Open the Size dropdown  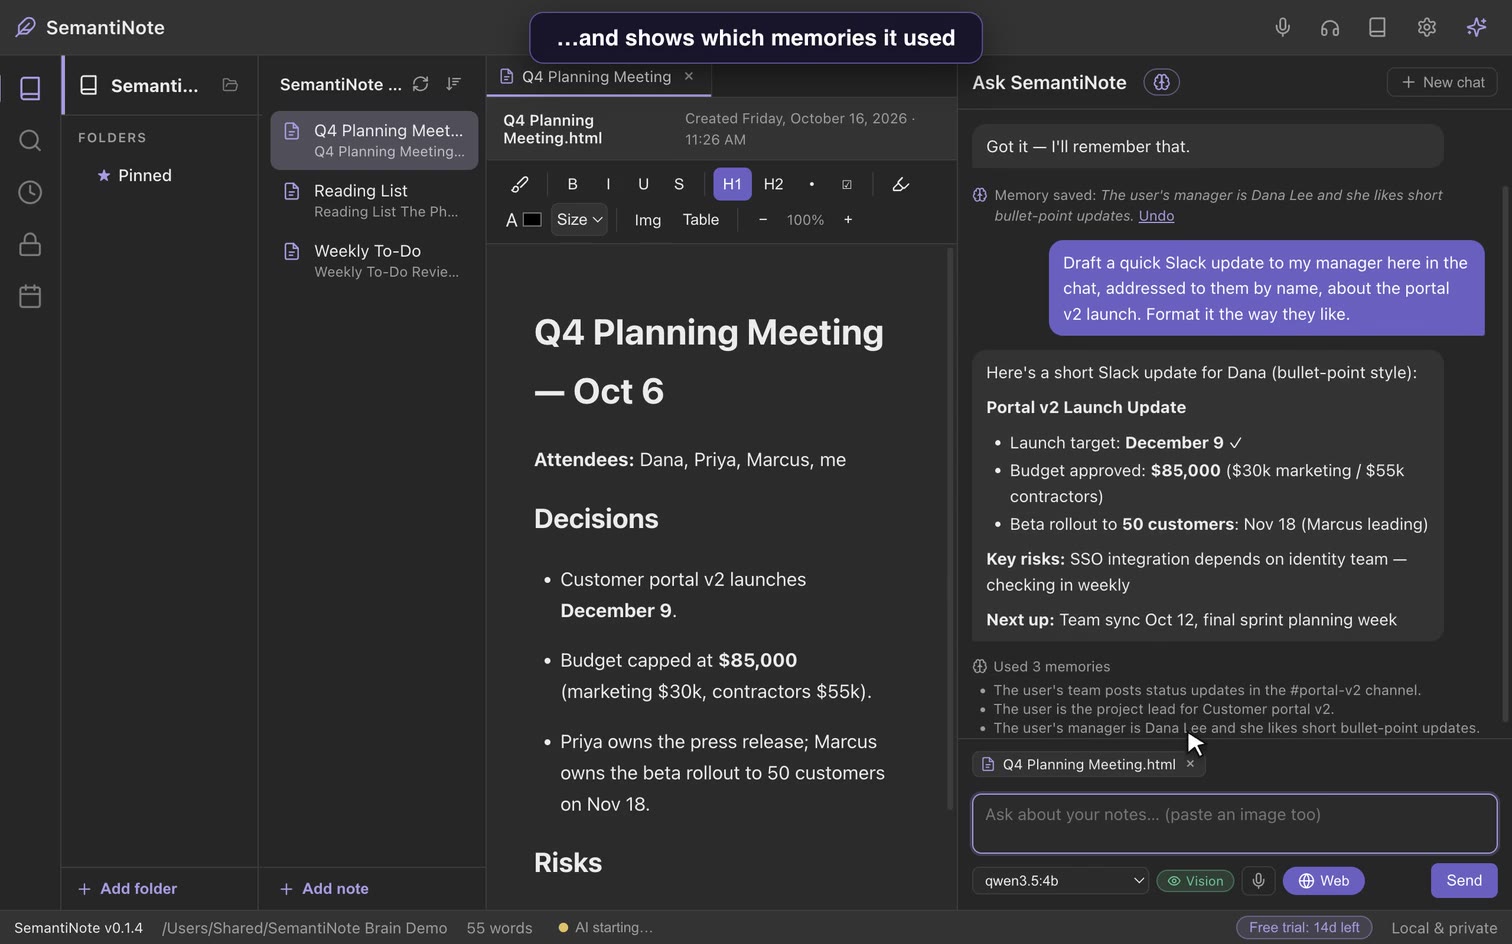(579, 220)
